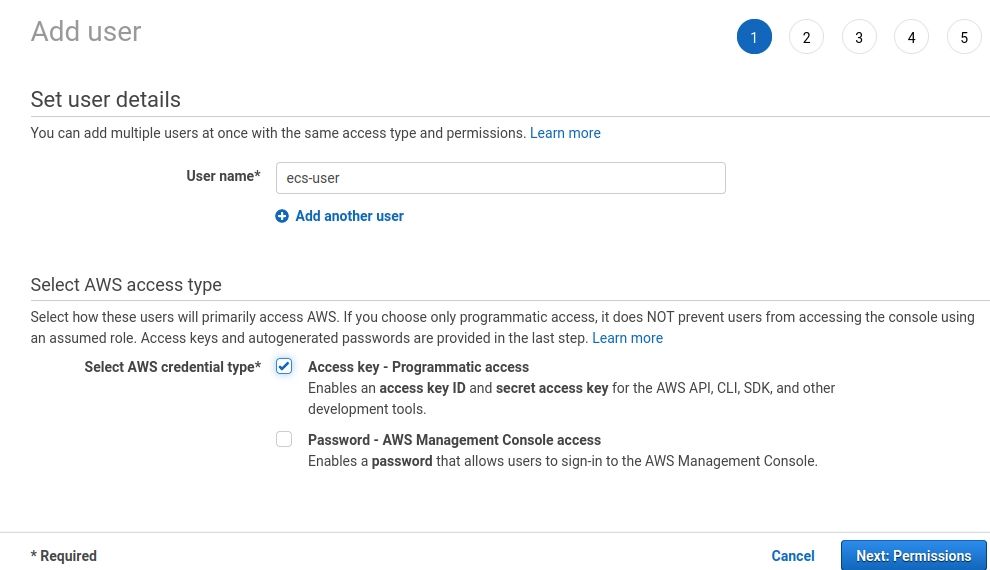
Task: Open step 4 of Add user wizard
Action: (x=911, y=38)
